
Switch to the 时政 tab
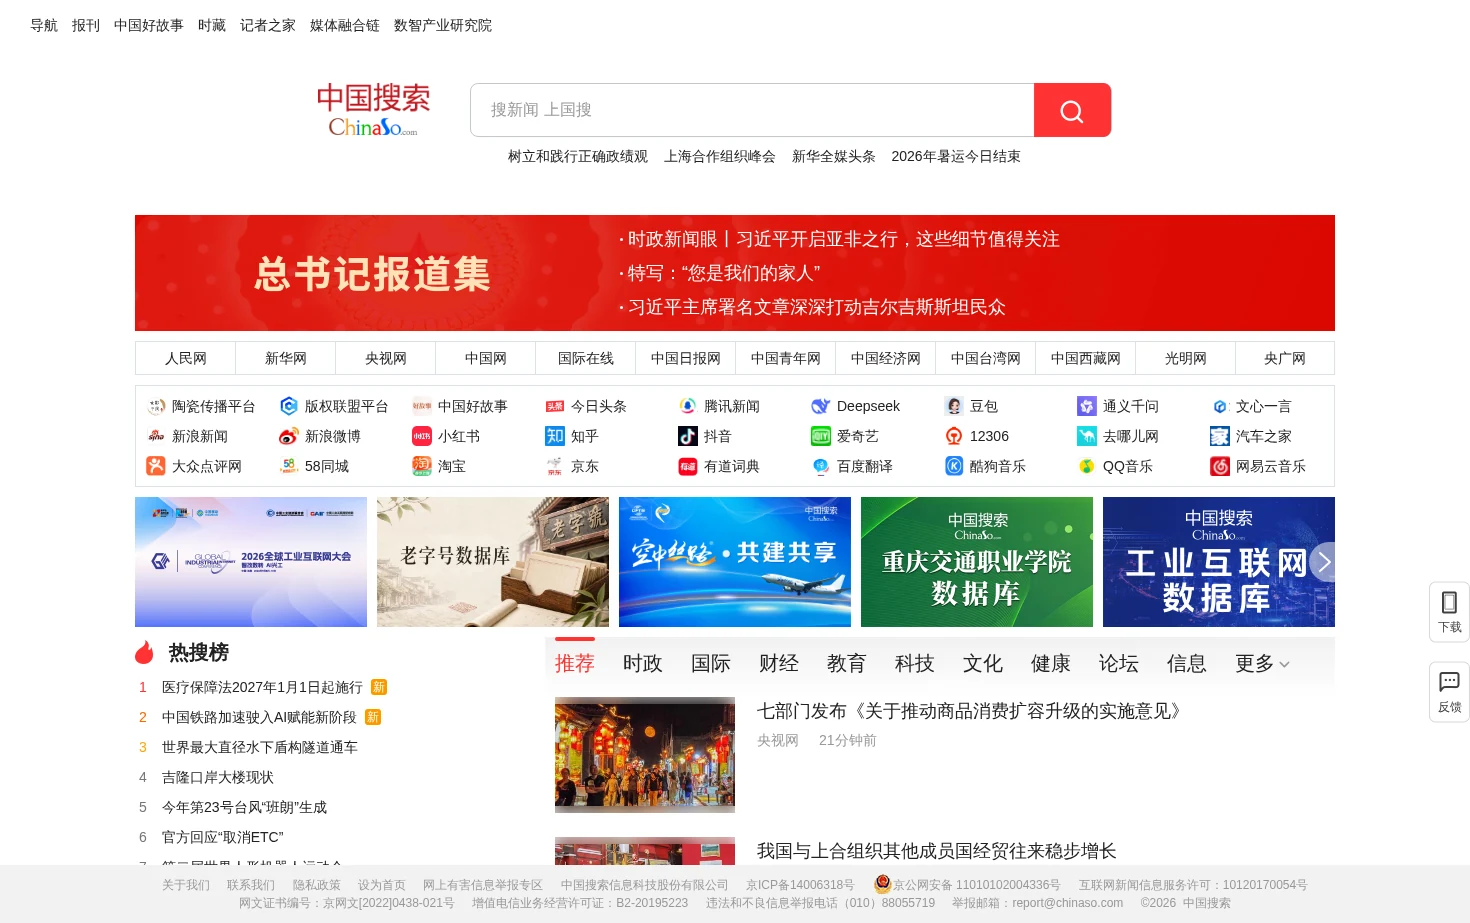(643, 664)
